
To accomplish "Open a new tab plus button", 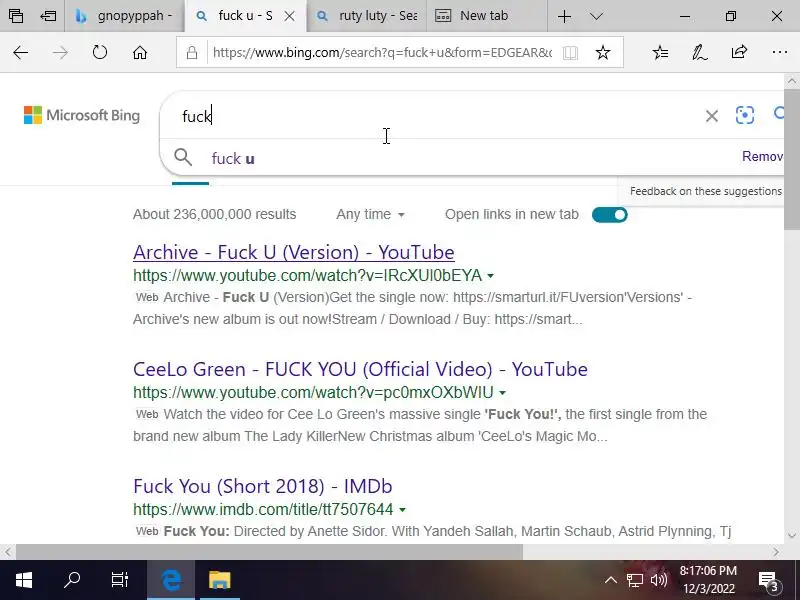I will 564,16.
